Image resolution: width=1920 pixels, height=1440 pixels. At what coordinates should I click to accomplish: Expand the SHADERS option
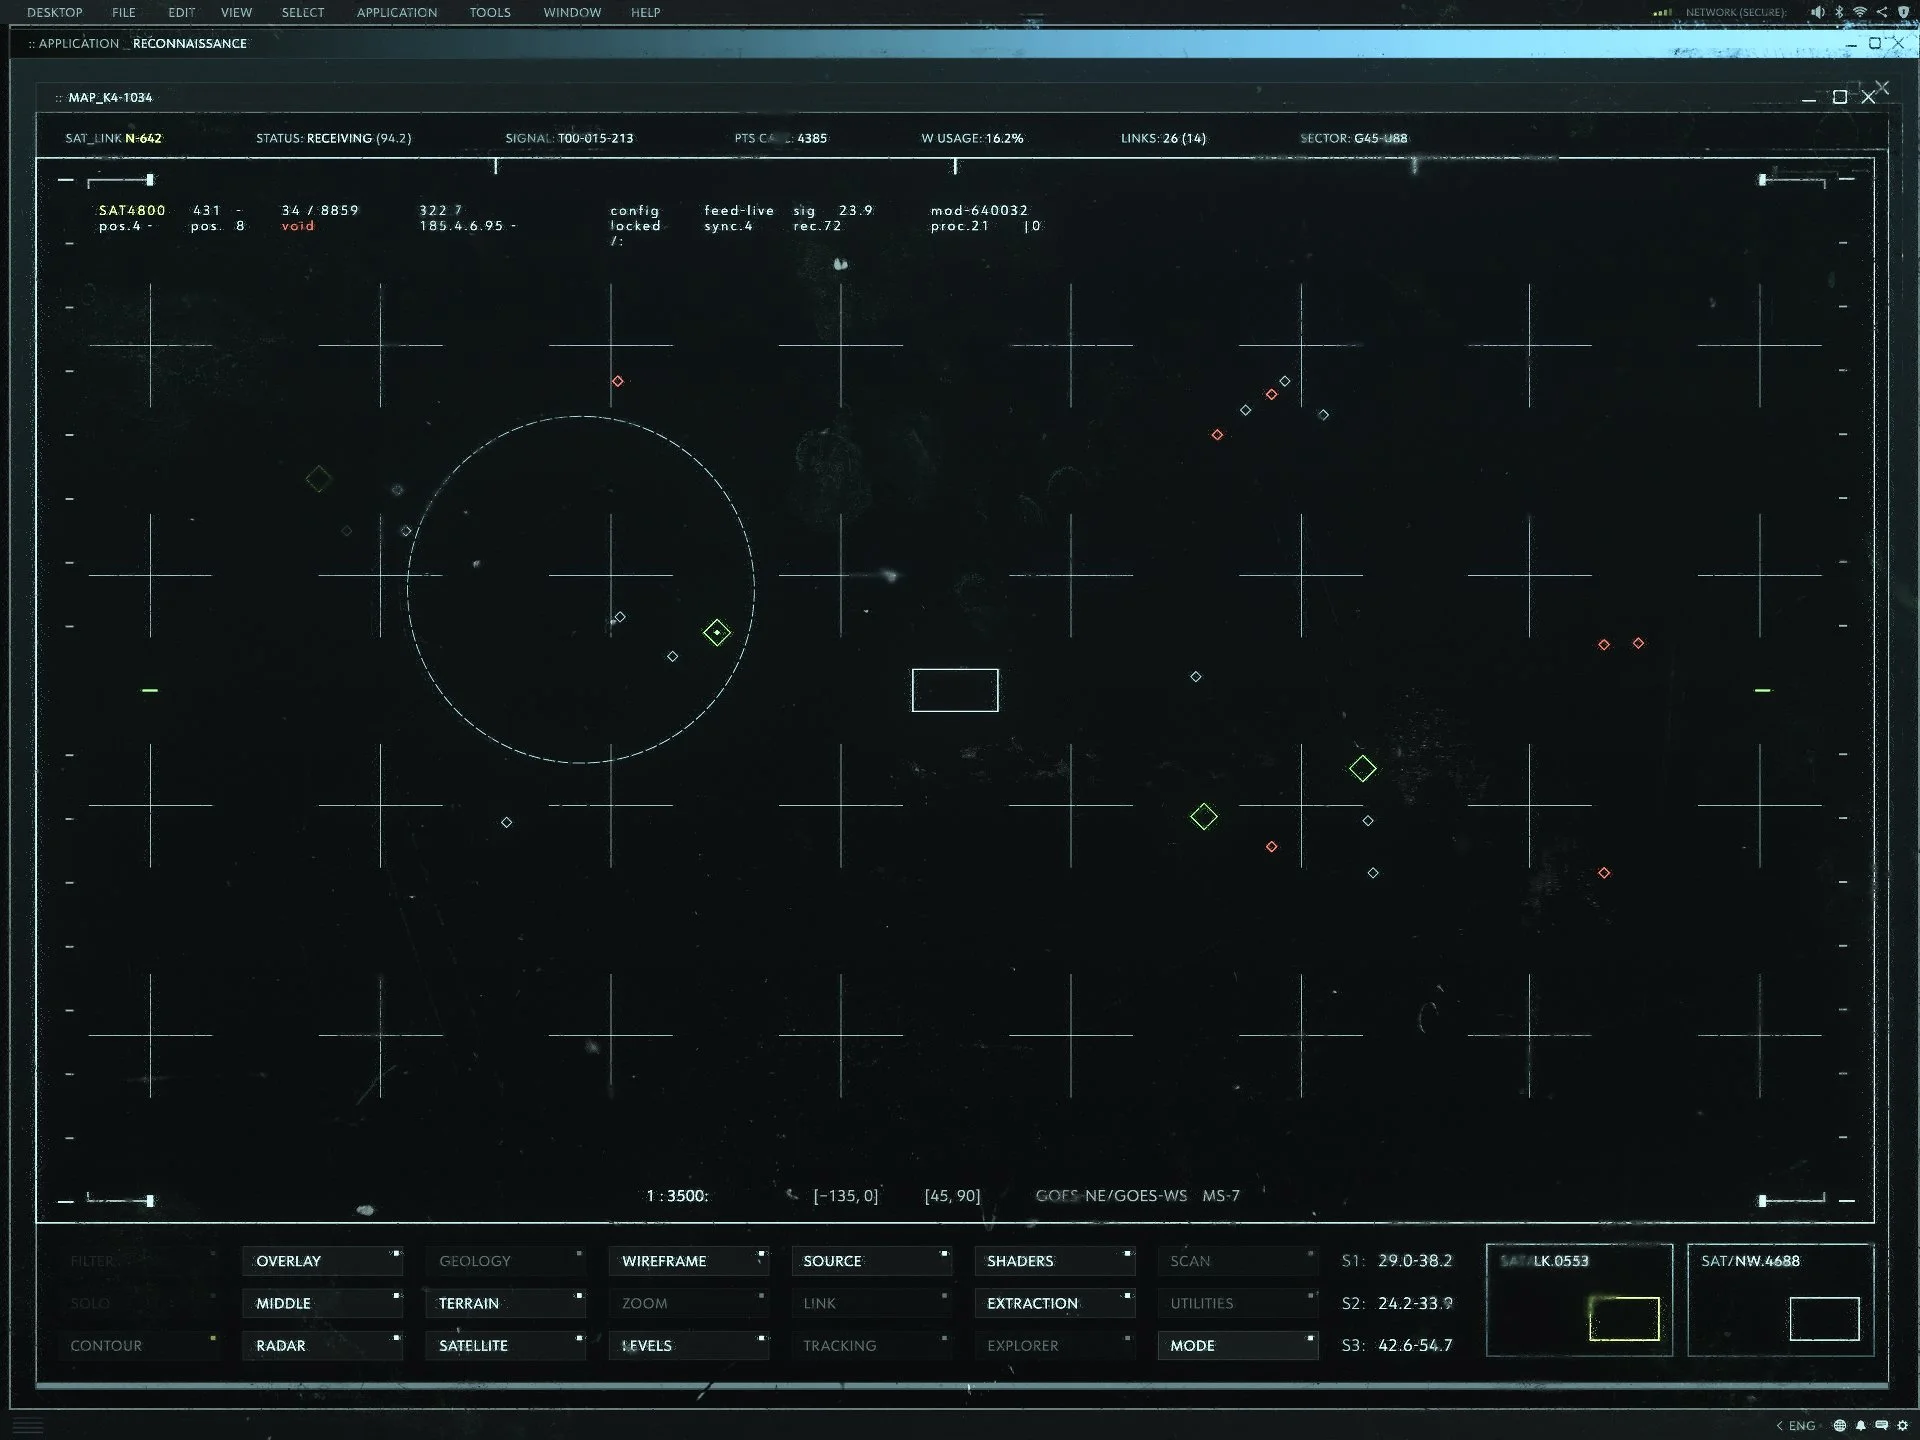click(x=1054, y=1261)
